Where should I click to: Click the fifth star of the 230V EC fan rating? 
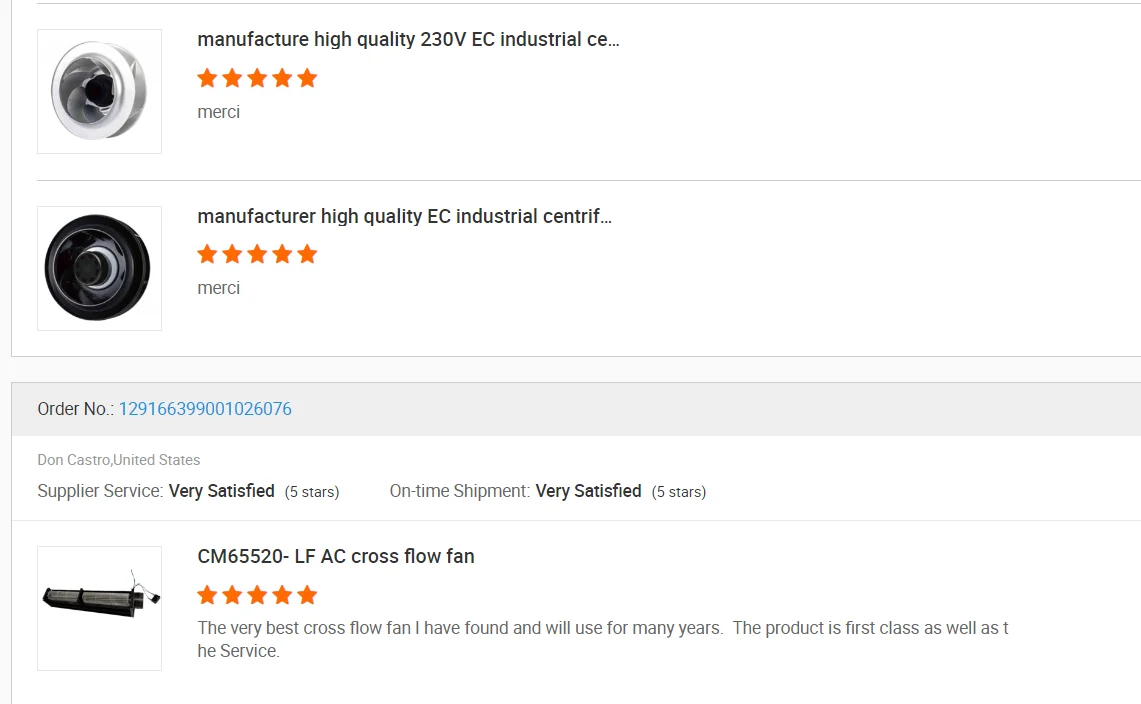click(x=307, y=78)
